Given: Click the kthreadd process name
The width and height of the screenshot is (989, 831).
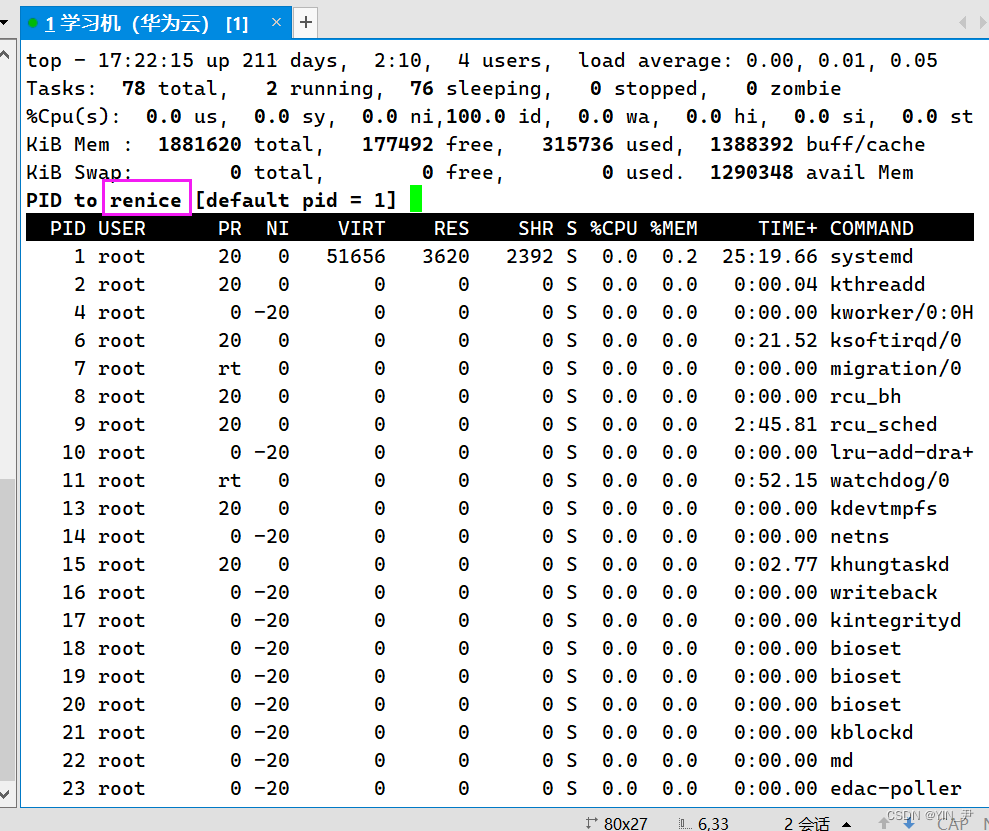Looking at the screenshot, I should click(877, 284).
